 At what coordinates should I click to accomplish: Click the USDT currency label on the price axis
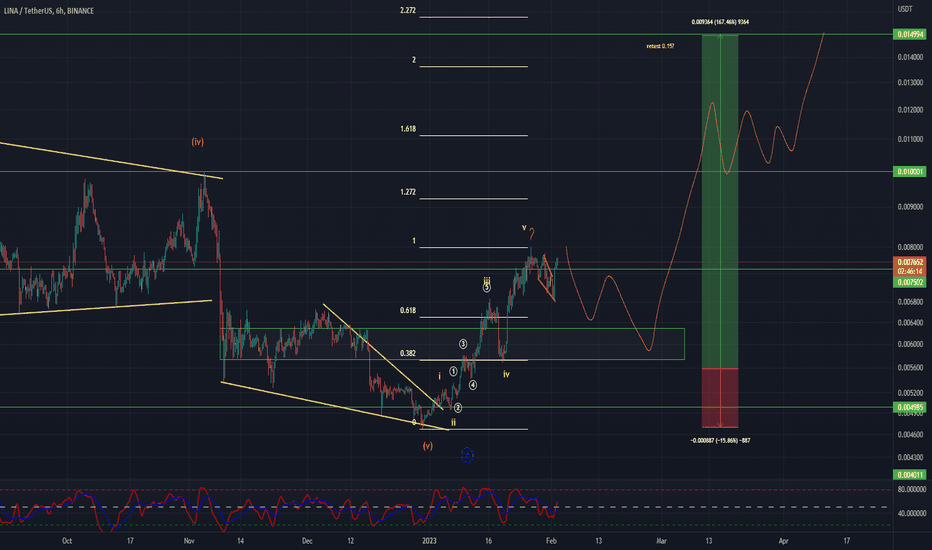point(905,9)
